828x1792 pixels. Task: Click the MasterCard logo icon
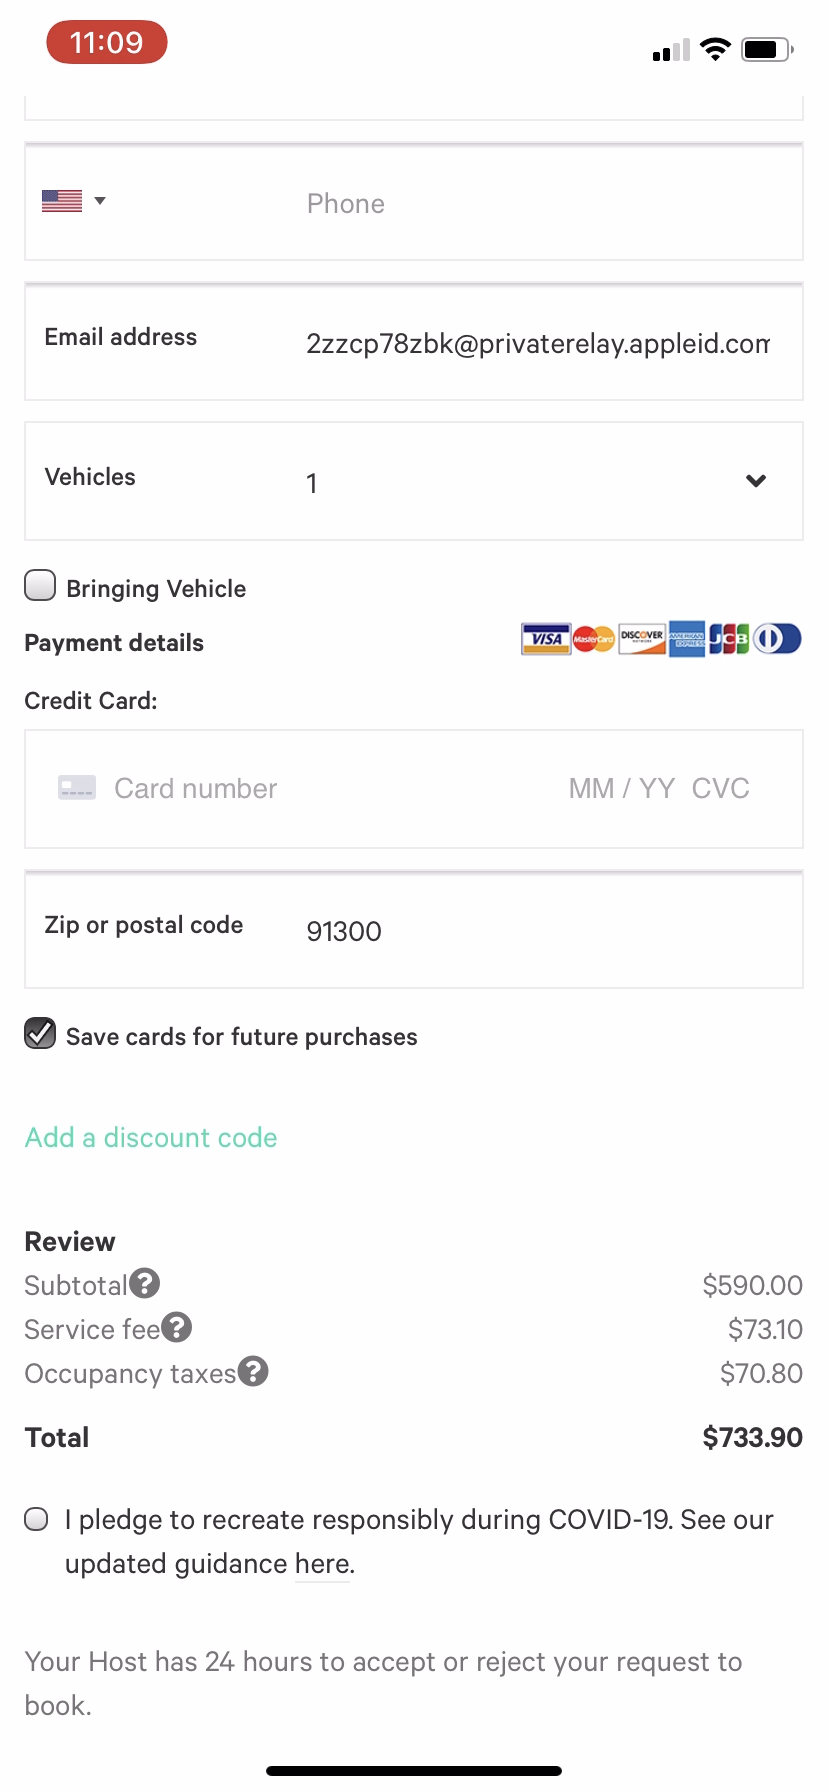click(x=594, y=639)
